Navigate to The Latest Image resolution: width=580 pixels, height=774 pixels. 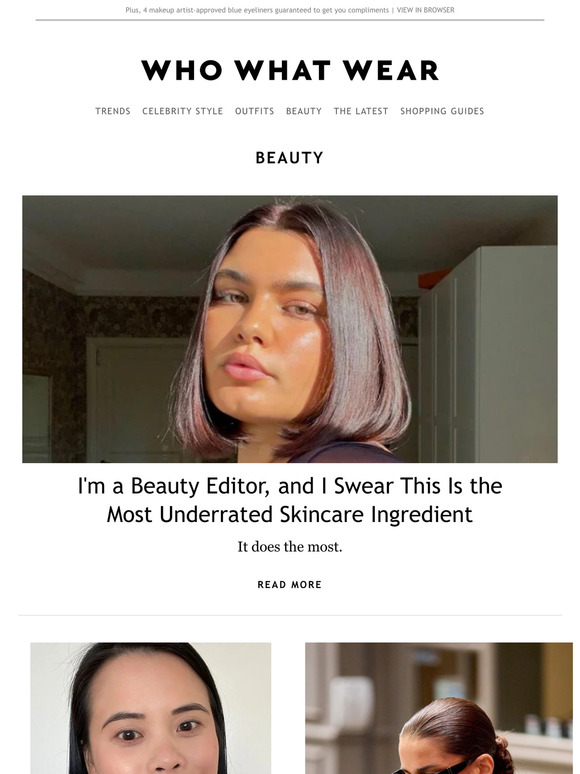[361, 111]
